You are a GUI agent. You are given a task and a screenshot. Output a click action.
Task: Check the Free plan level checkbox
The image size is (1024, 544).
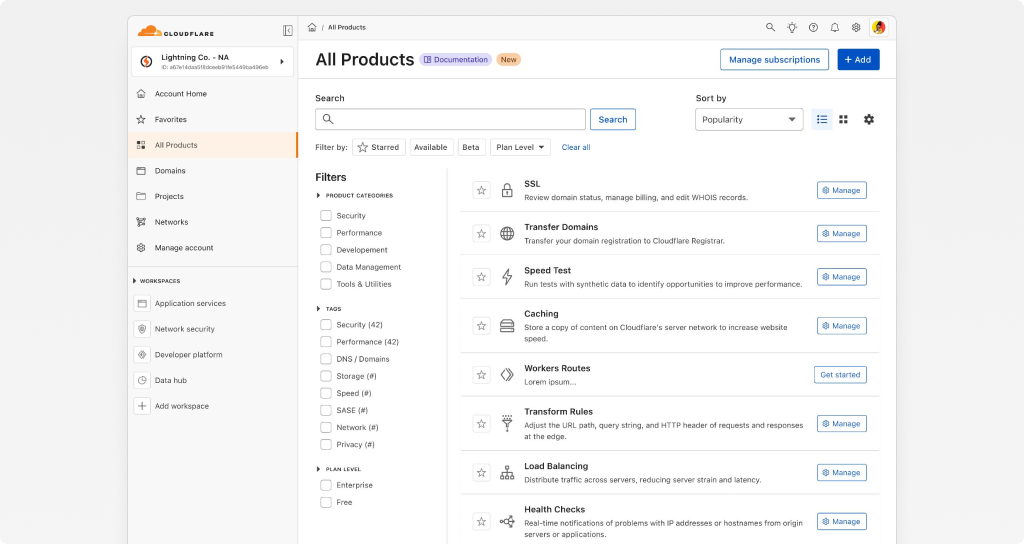tap(326, 502)
